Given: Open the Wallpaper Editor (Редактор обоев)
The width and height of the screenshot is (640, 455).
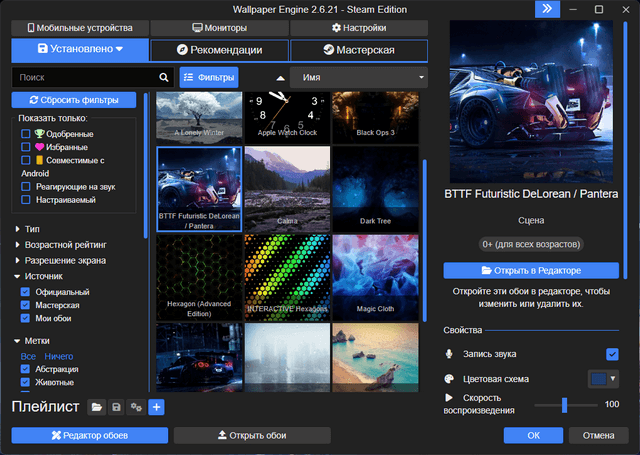Looking at the screenshot, I should coord(89,435).
